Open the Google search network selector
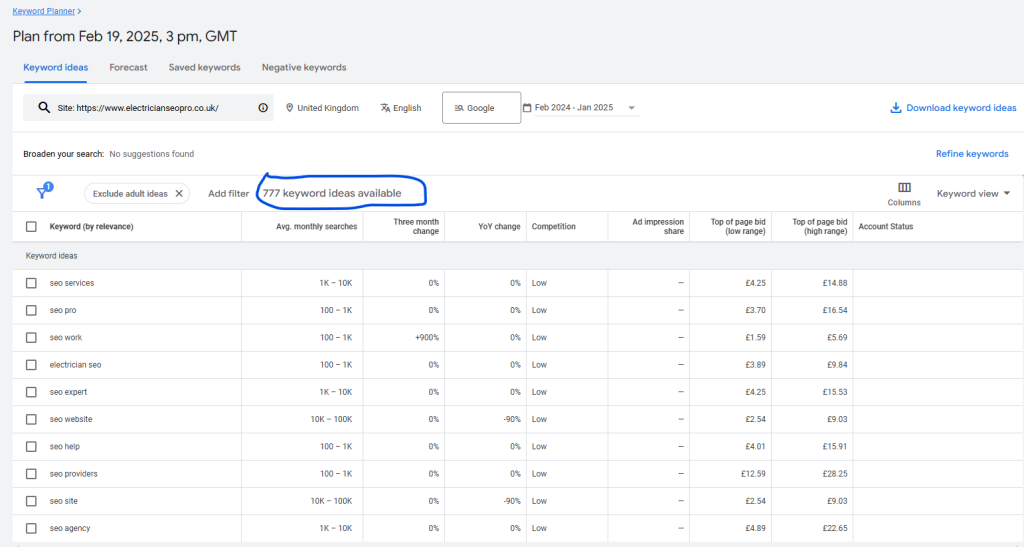Image resolution: width=1024 pixels, height=547 pixels. pyautogui.click(x=481, y=108)
